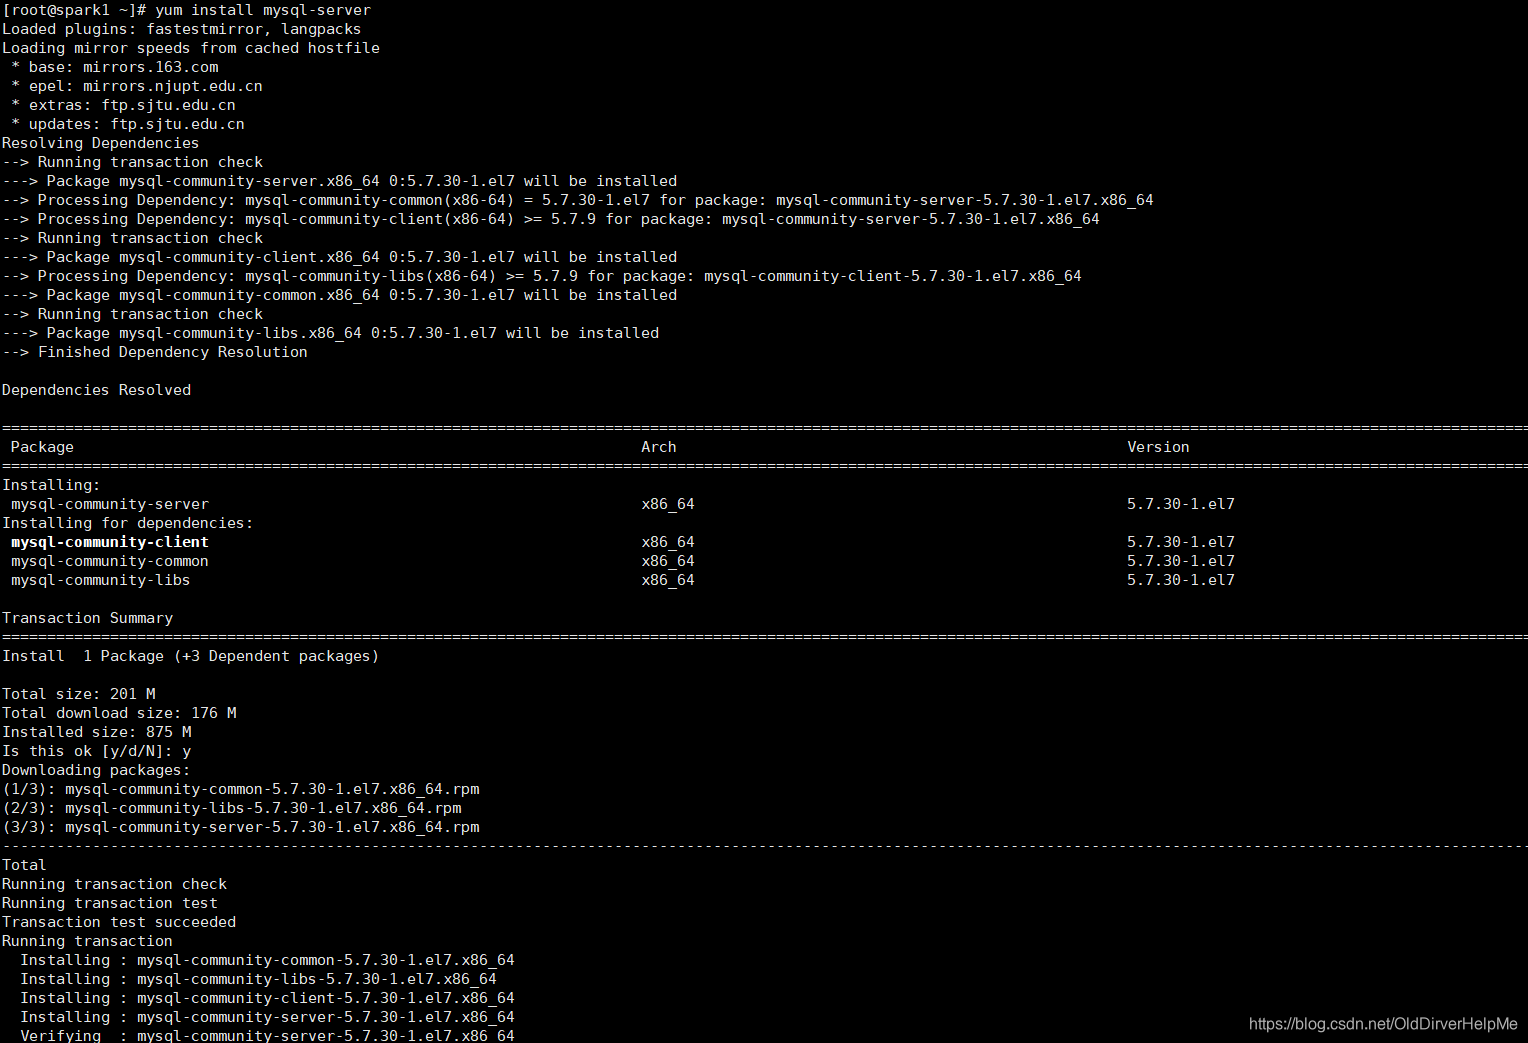Click version 5.7.30-1.el7 of mysql-community-libs row

tap(1181, 580)
